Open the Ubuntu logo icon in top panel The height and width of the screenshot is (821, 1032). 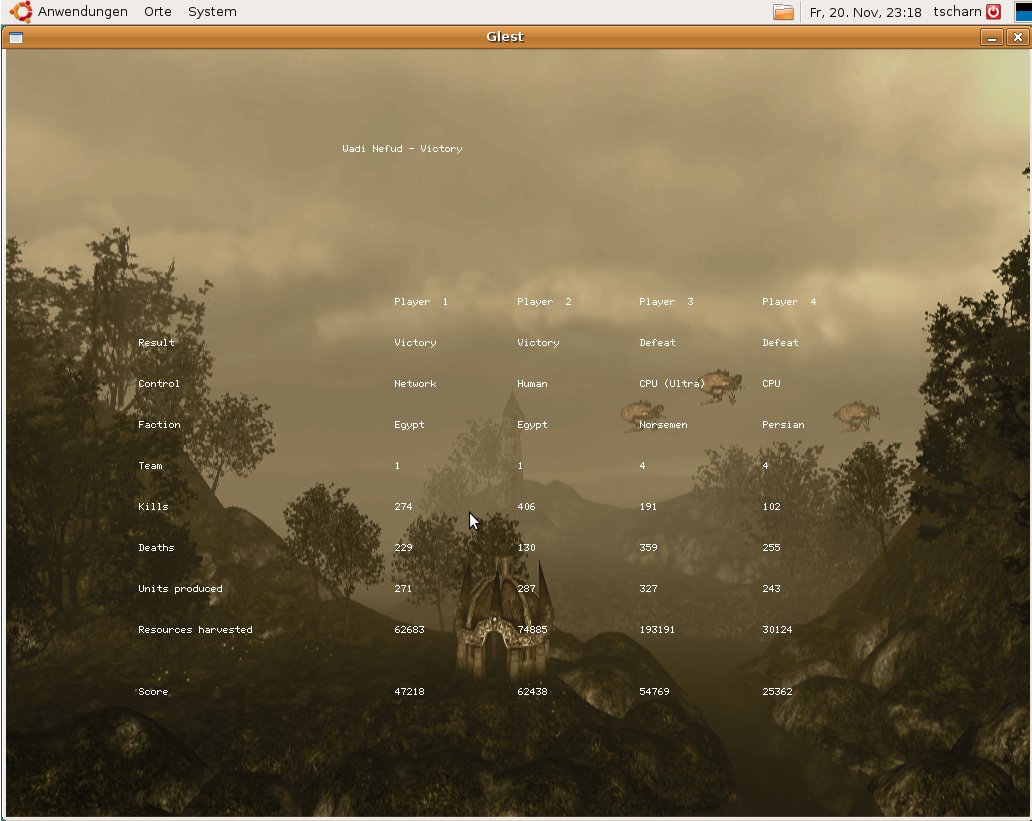20,11
